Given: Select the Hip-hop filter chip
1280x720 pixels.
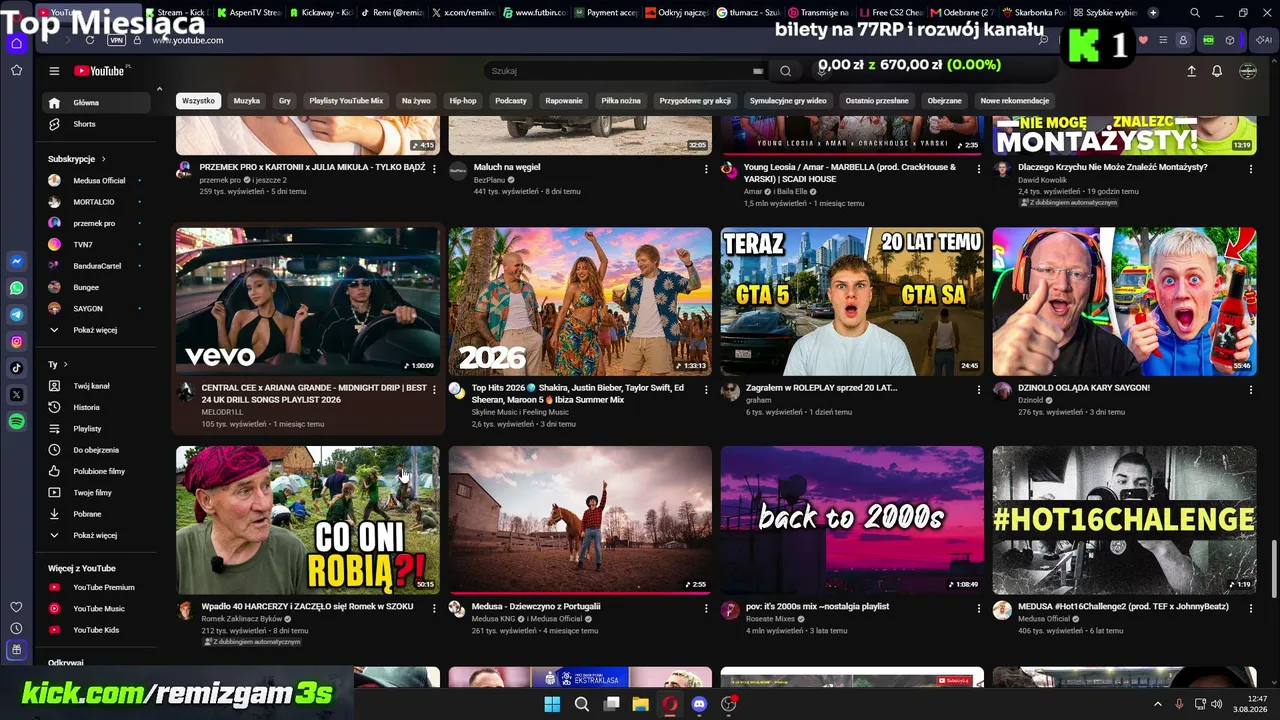Looking at the screenshot, I should coord(463,101).
